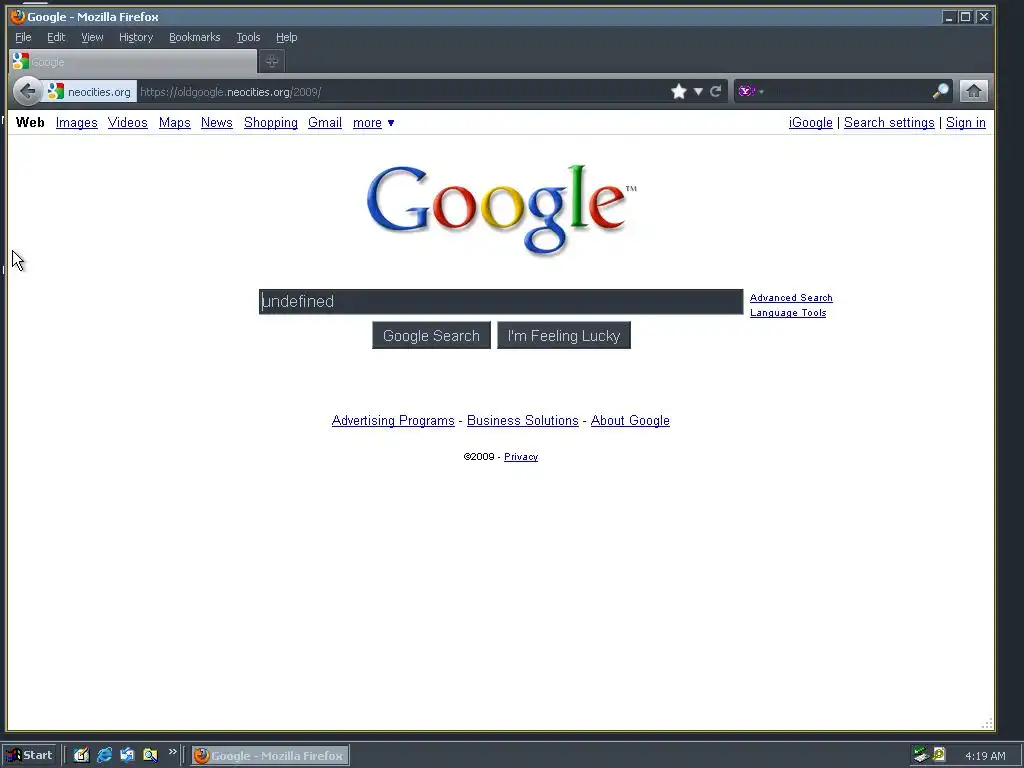Click the Sign in link
The image size is (1024, 768).
tap(965, 123)
